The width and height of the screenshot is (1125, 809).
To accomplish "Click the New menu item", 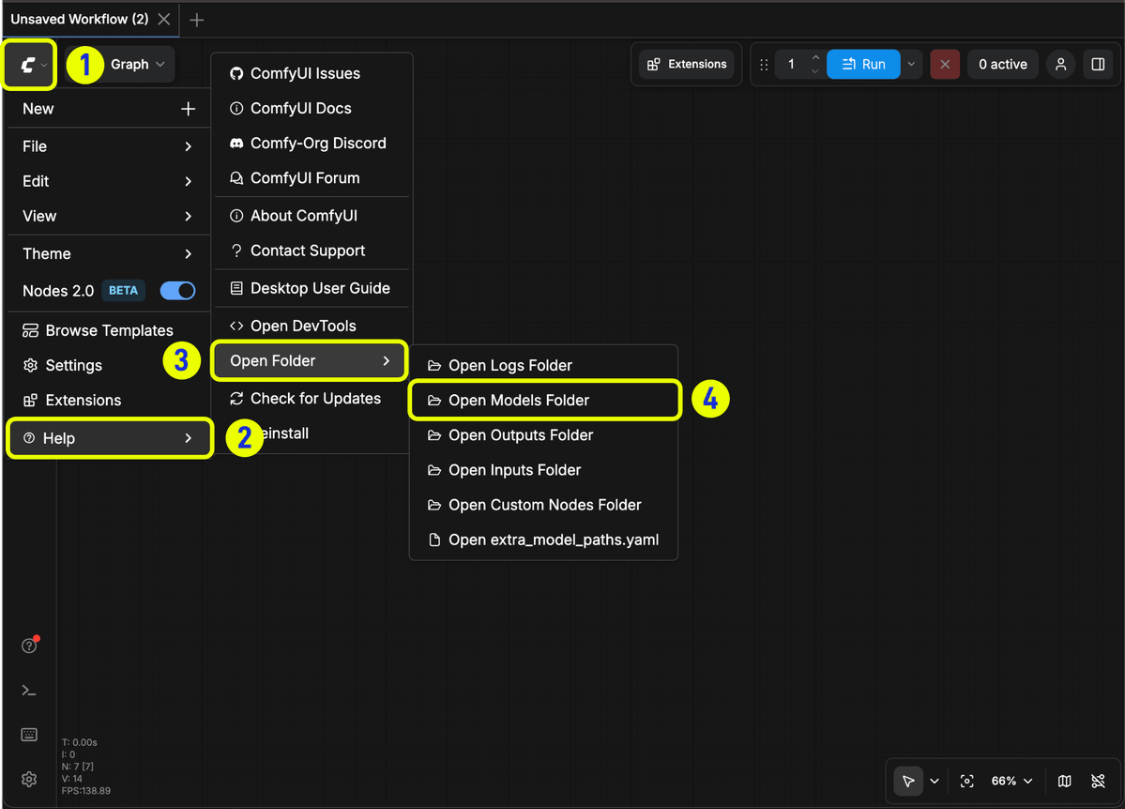I will [108, 109].
